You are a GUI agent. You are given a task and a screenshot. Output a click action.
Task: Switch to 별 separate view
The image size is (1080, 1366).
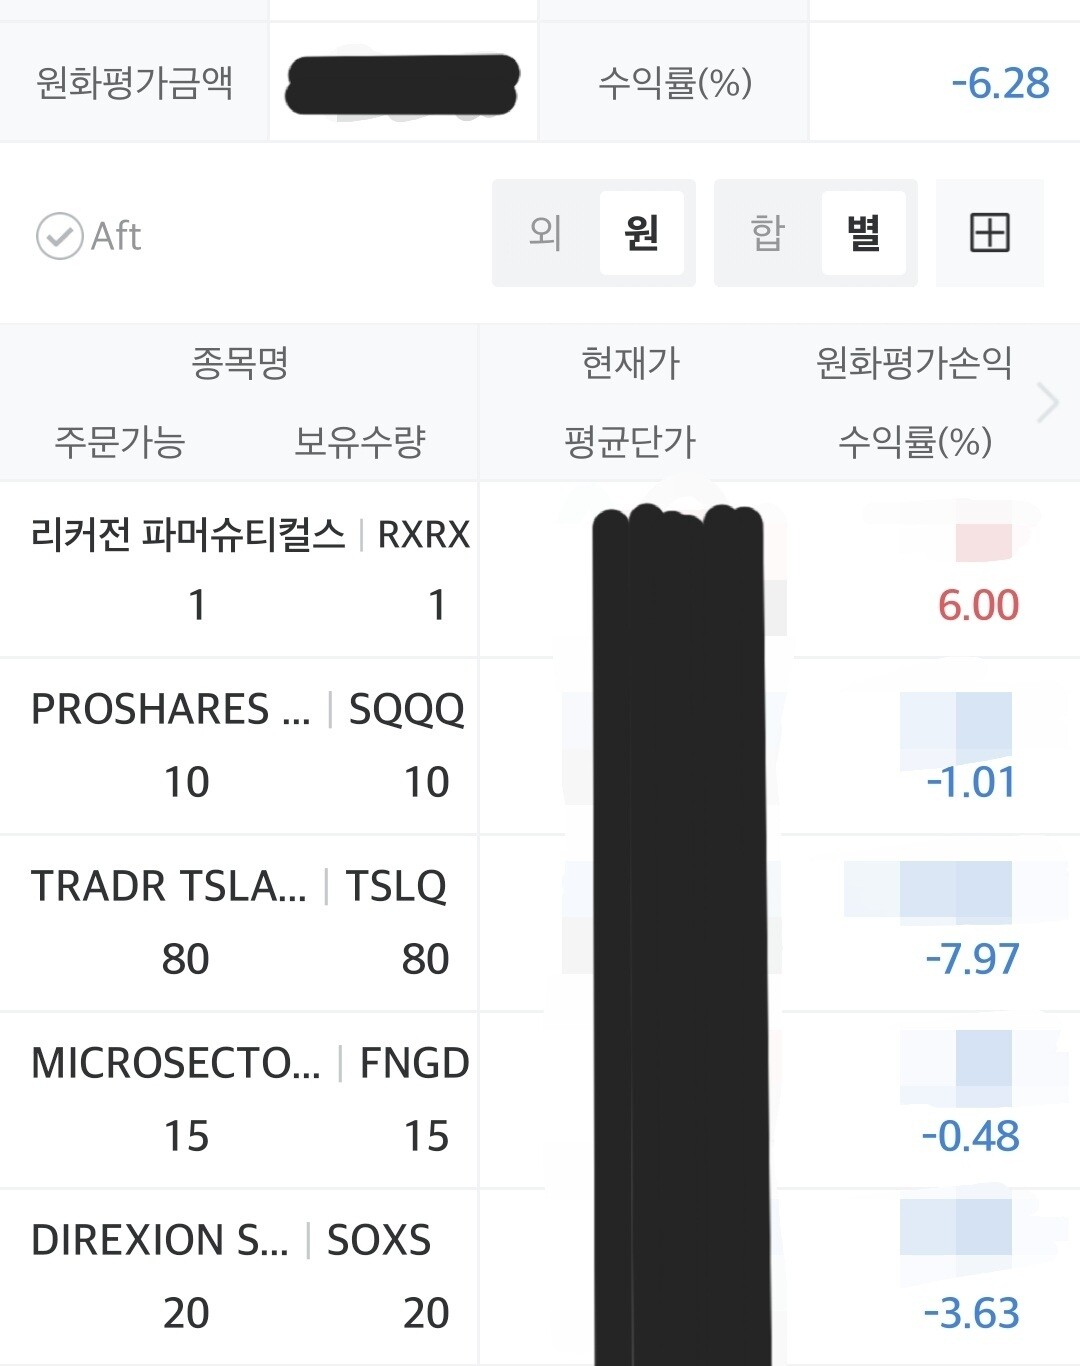point(864,233)
